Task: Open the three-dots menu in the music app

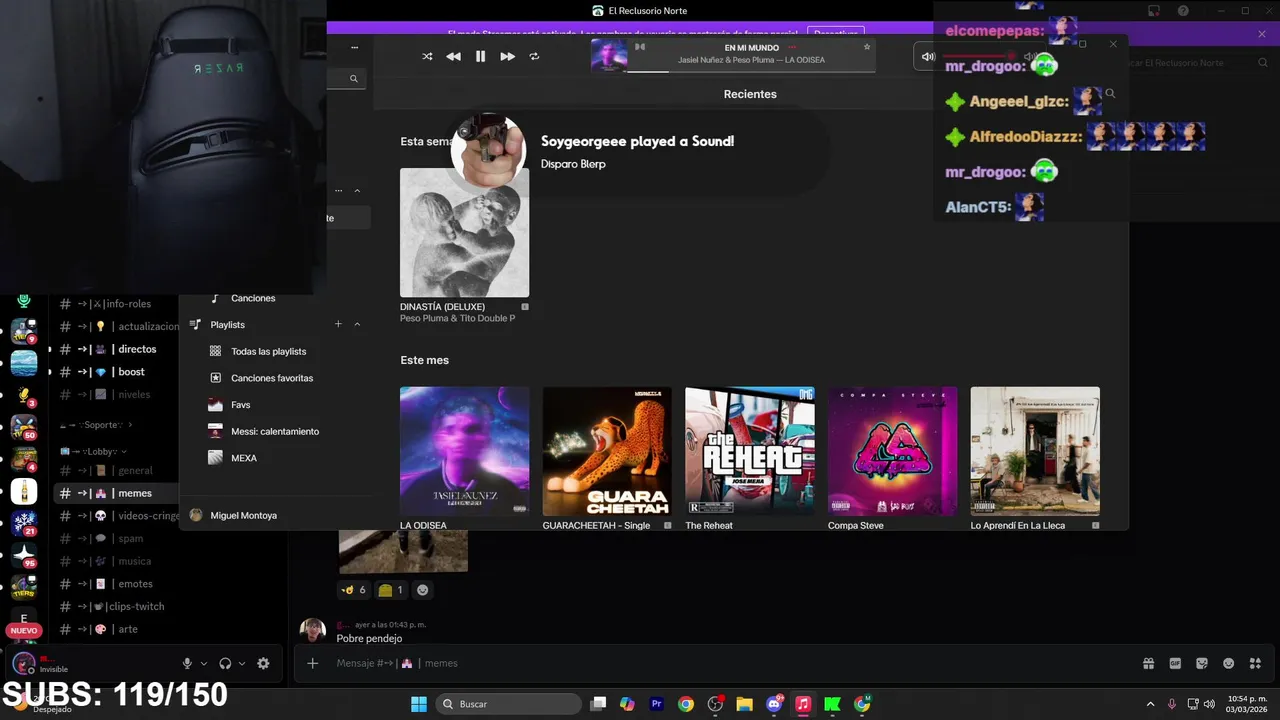Action: 354,47
